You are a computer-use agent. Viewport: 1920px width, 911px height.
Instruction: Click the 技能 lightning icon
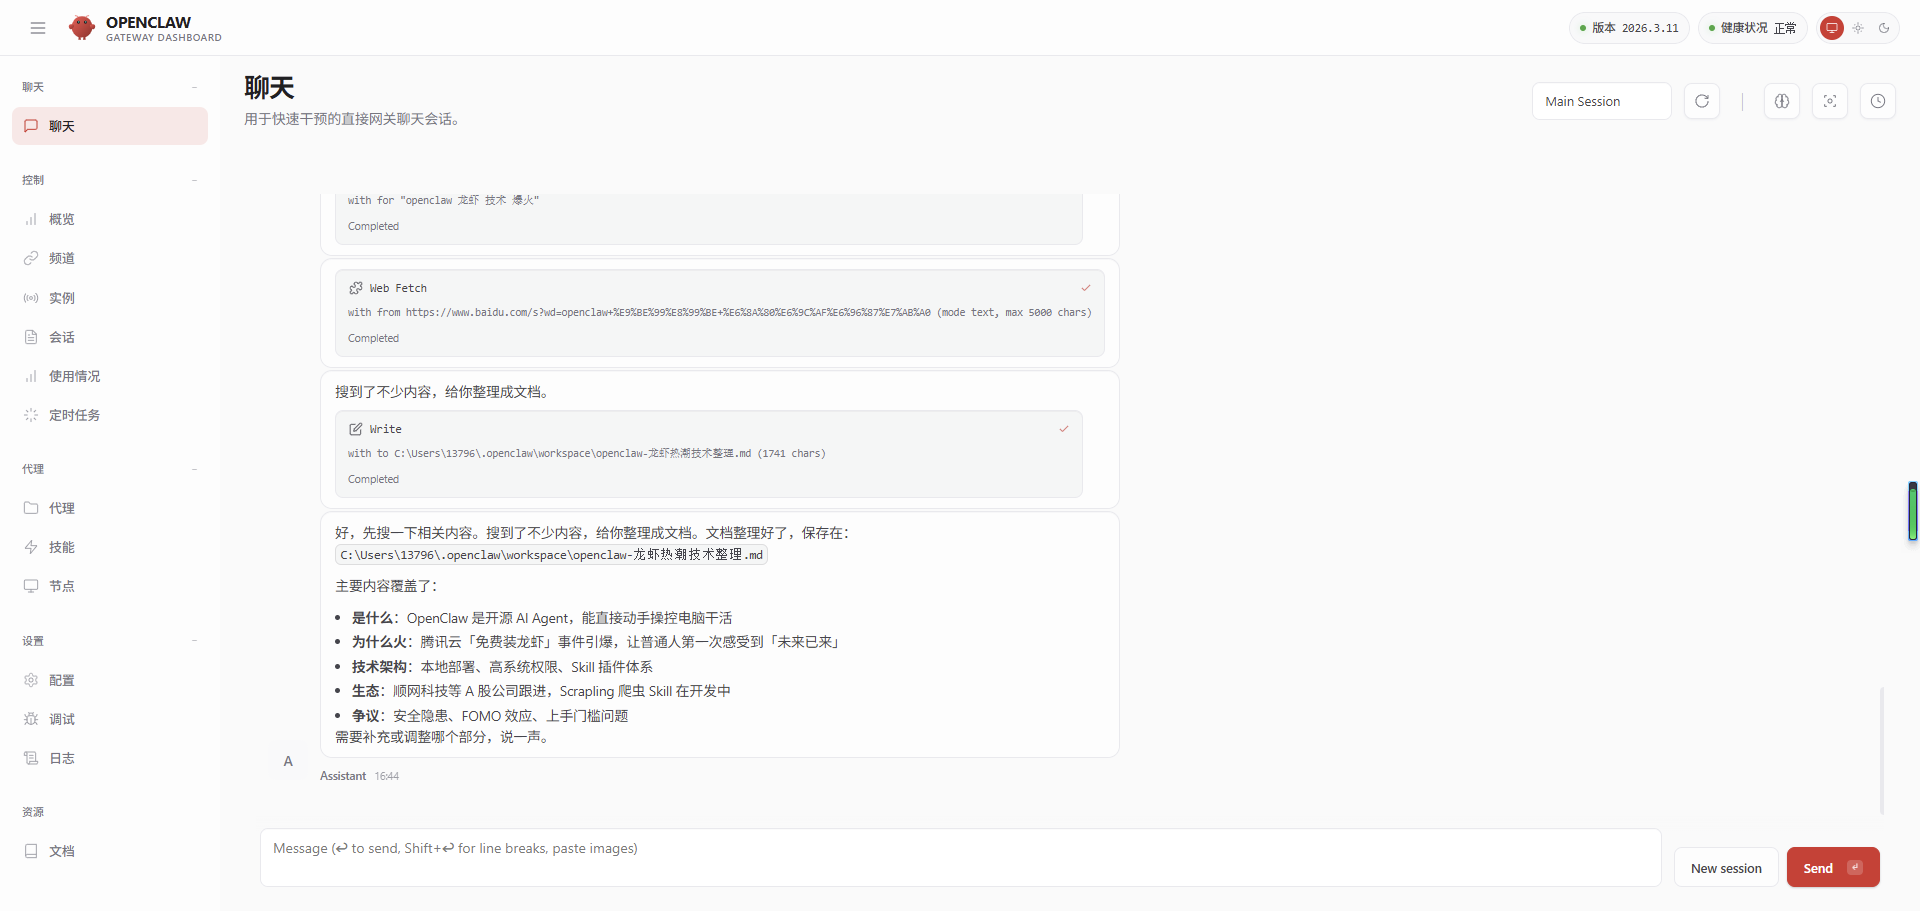pos(31,547)
